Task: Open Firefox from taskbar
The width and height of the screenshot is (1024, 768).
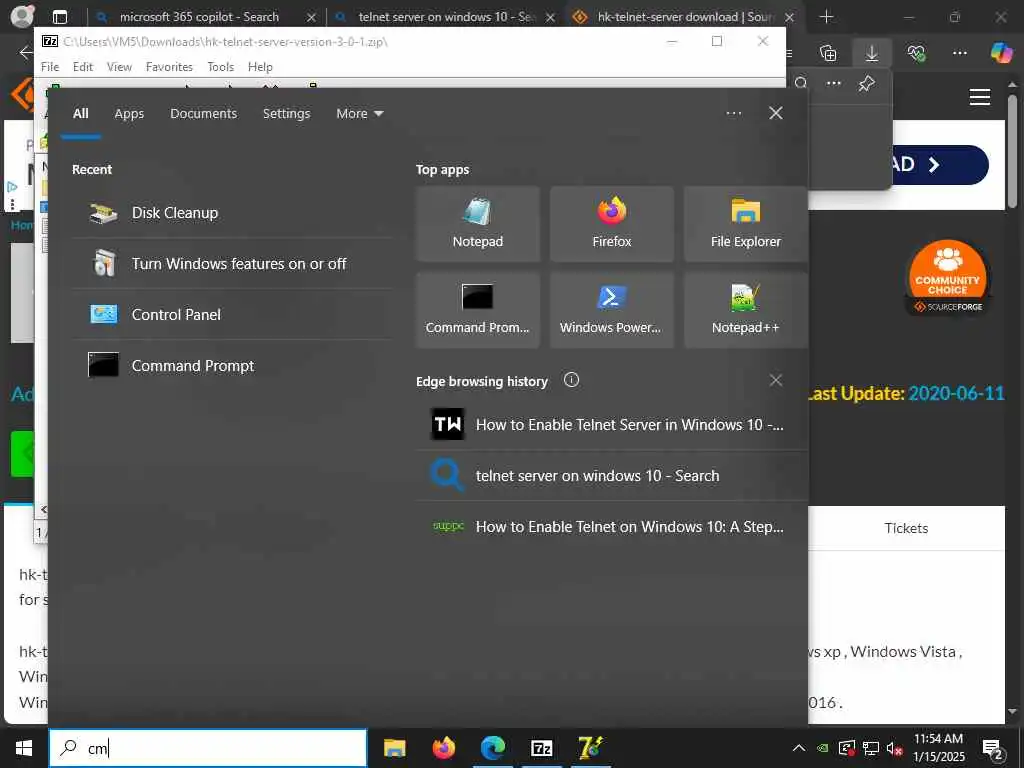Action: click(x=444, y=748)
